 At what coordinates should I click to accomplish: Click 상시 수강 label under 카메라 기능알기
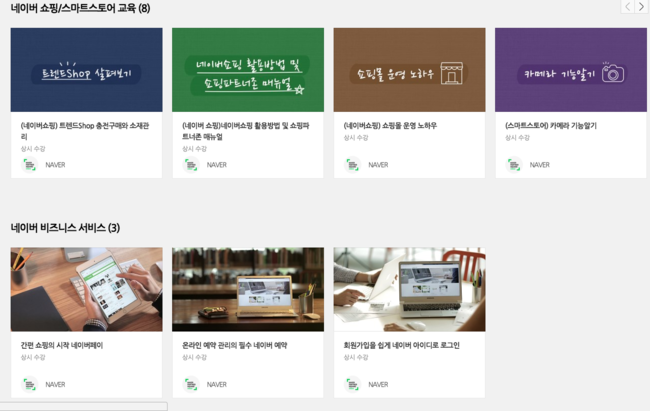pos(517,138)
